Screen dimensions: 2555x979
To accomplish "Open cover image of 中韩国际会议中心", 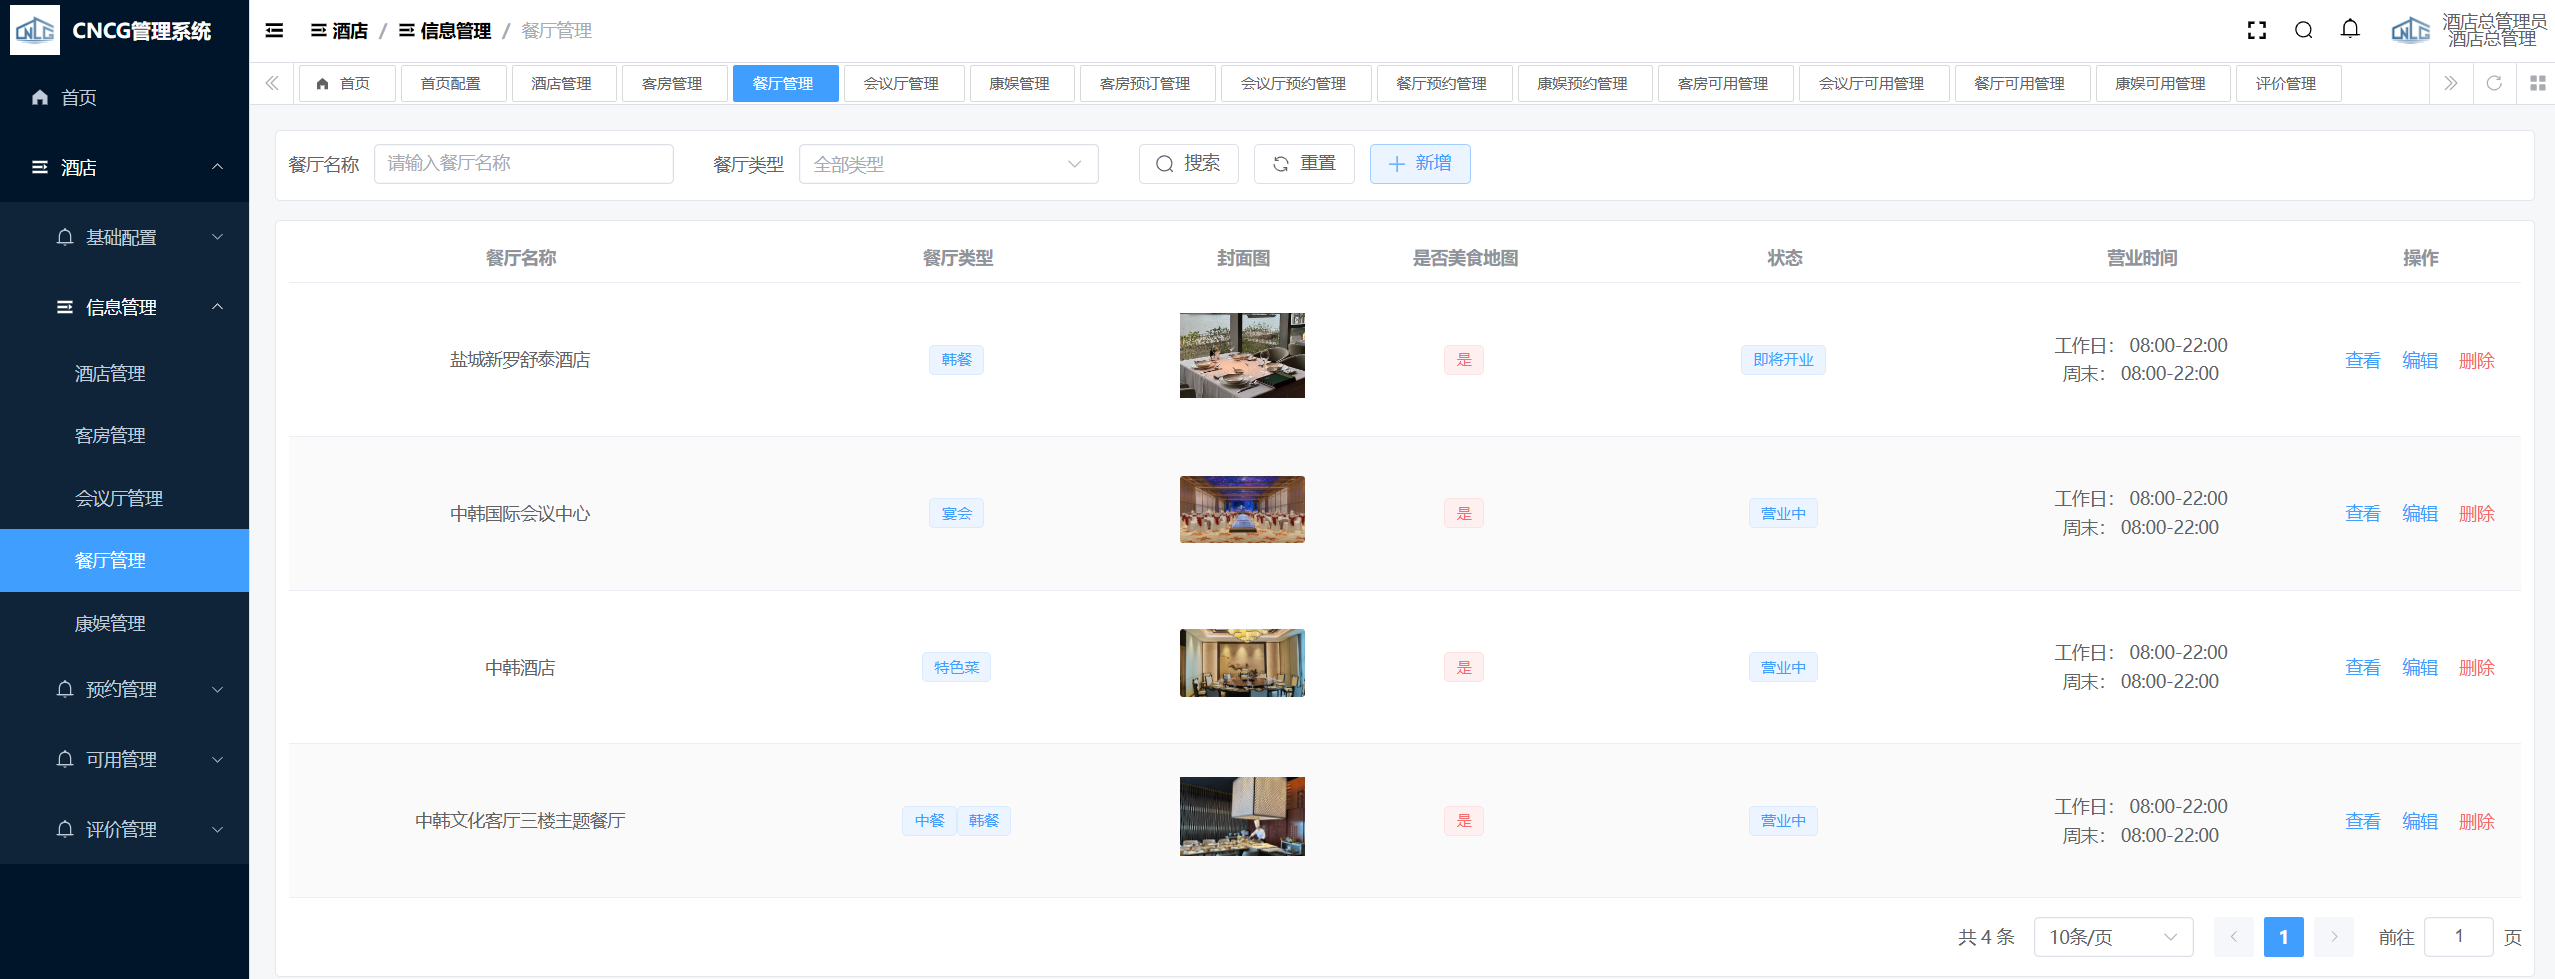I will tap(1242, 510).
